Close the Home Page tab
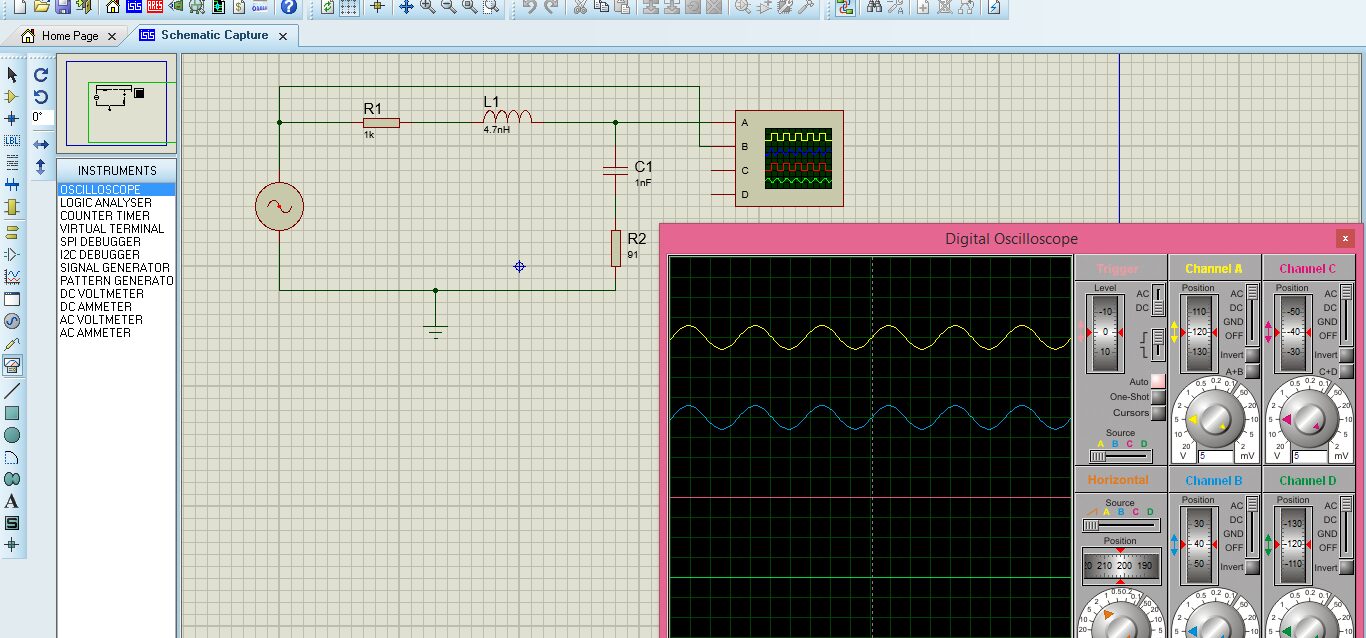This screenshot has height=638, width=1366. tap(112, 36)
